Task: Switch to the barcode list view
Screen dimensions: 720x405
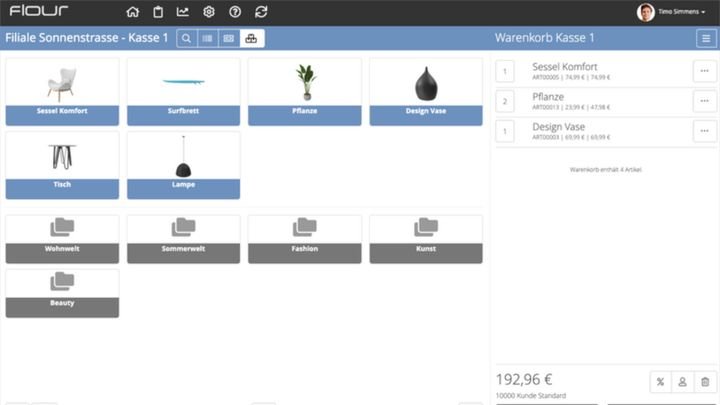Action: click(208, 38)
